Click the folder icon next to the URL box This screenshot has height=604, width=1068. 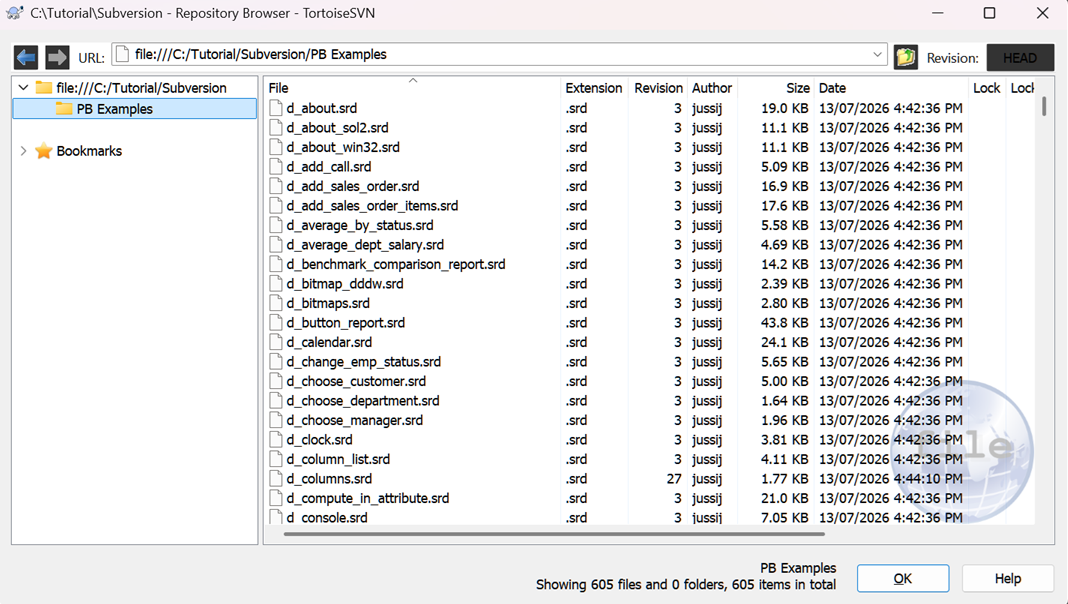pyautogui.click(x=905, y=57)
